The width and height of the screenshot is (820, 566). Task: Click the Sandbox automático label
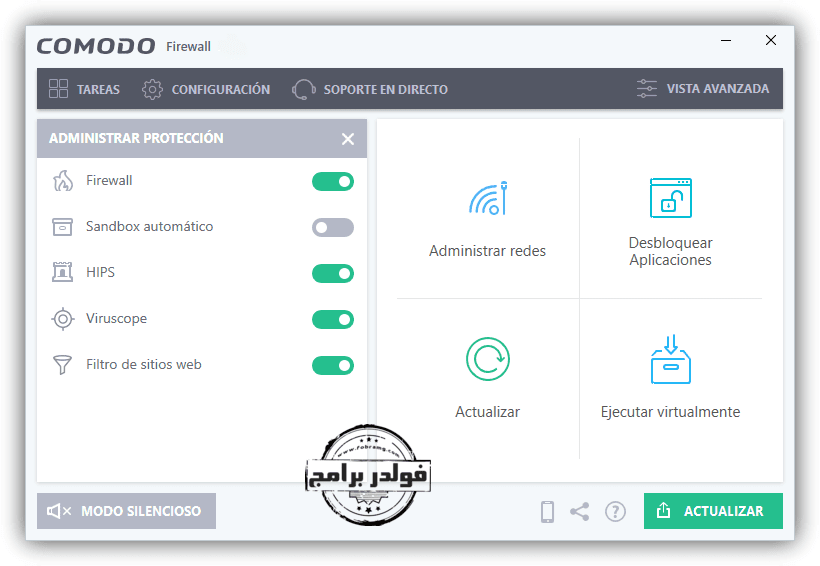point(150,227)
